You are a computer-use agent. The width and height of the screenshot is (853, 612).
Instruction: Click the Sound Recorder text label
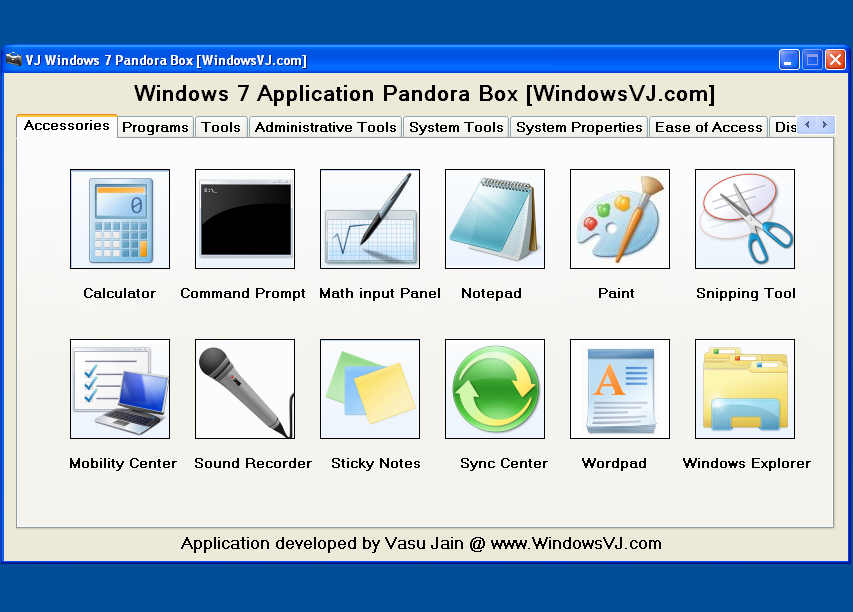[253, 463]
